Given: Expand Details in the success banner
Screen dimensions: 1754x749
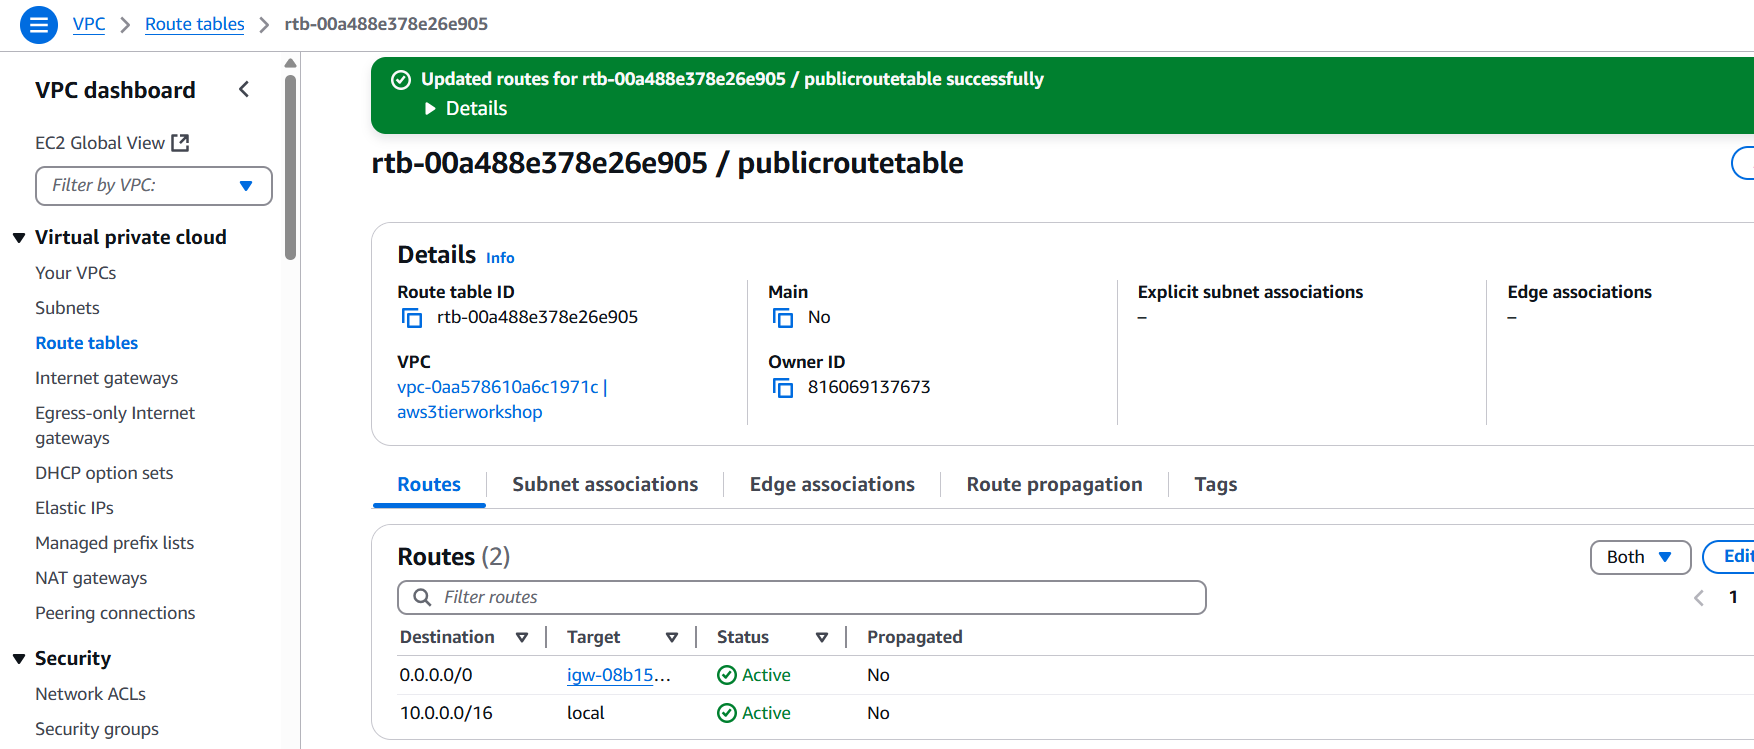Looking at the screenshot, I should tap(465, 108).
